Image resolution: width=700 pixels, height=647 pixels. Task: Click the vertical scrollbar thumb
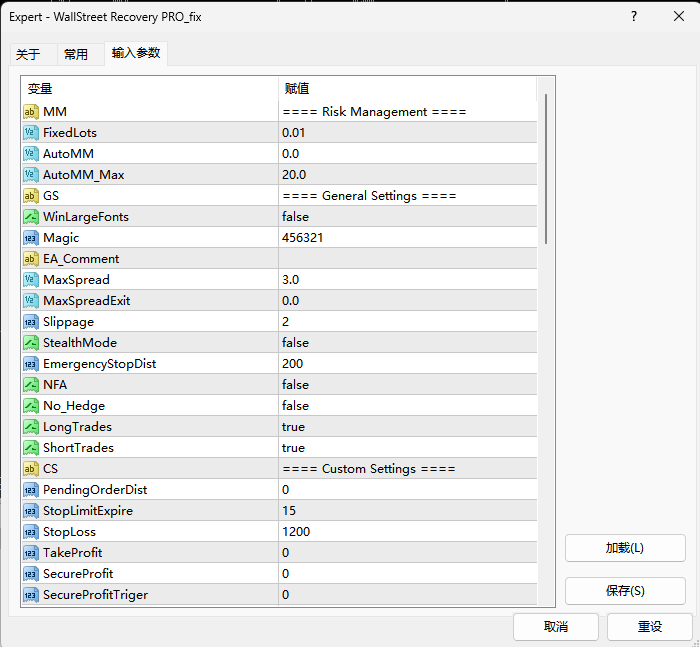546,169
